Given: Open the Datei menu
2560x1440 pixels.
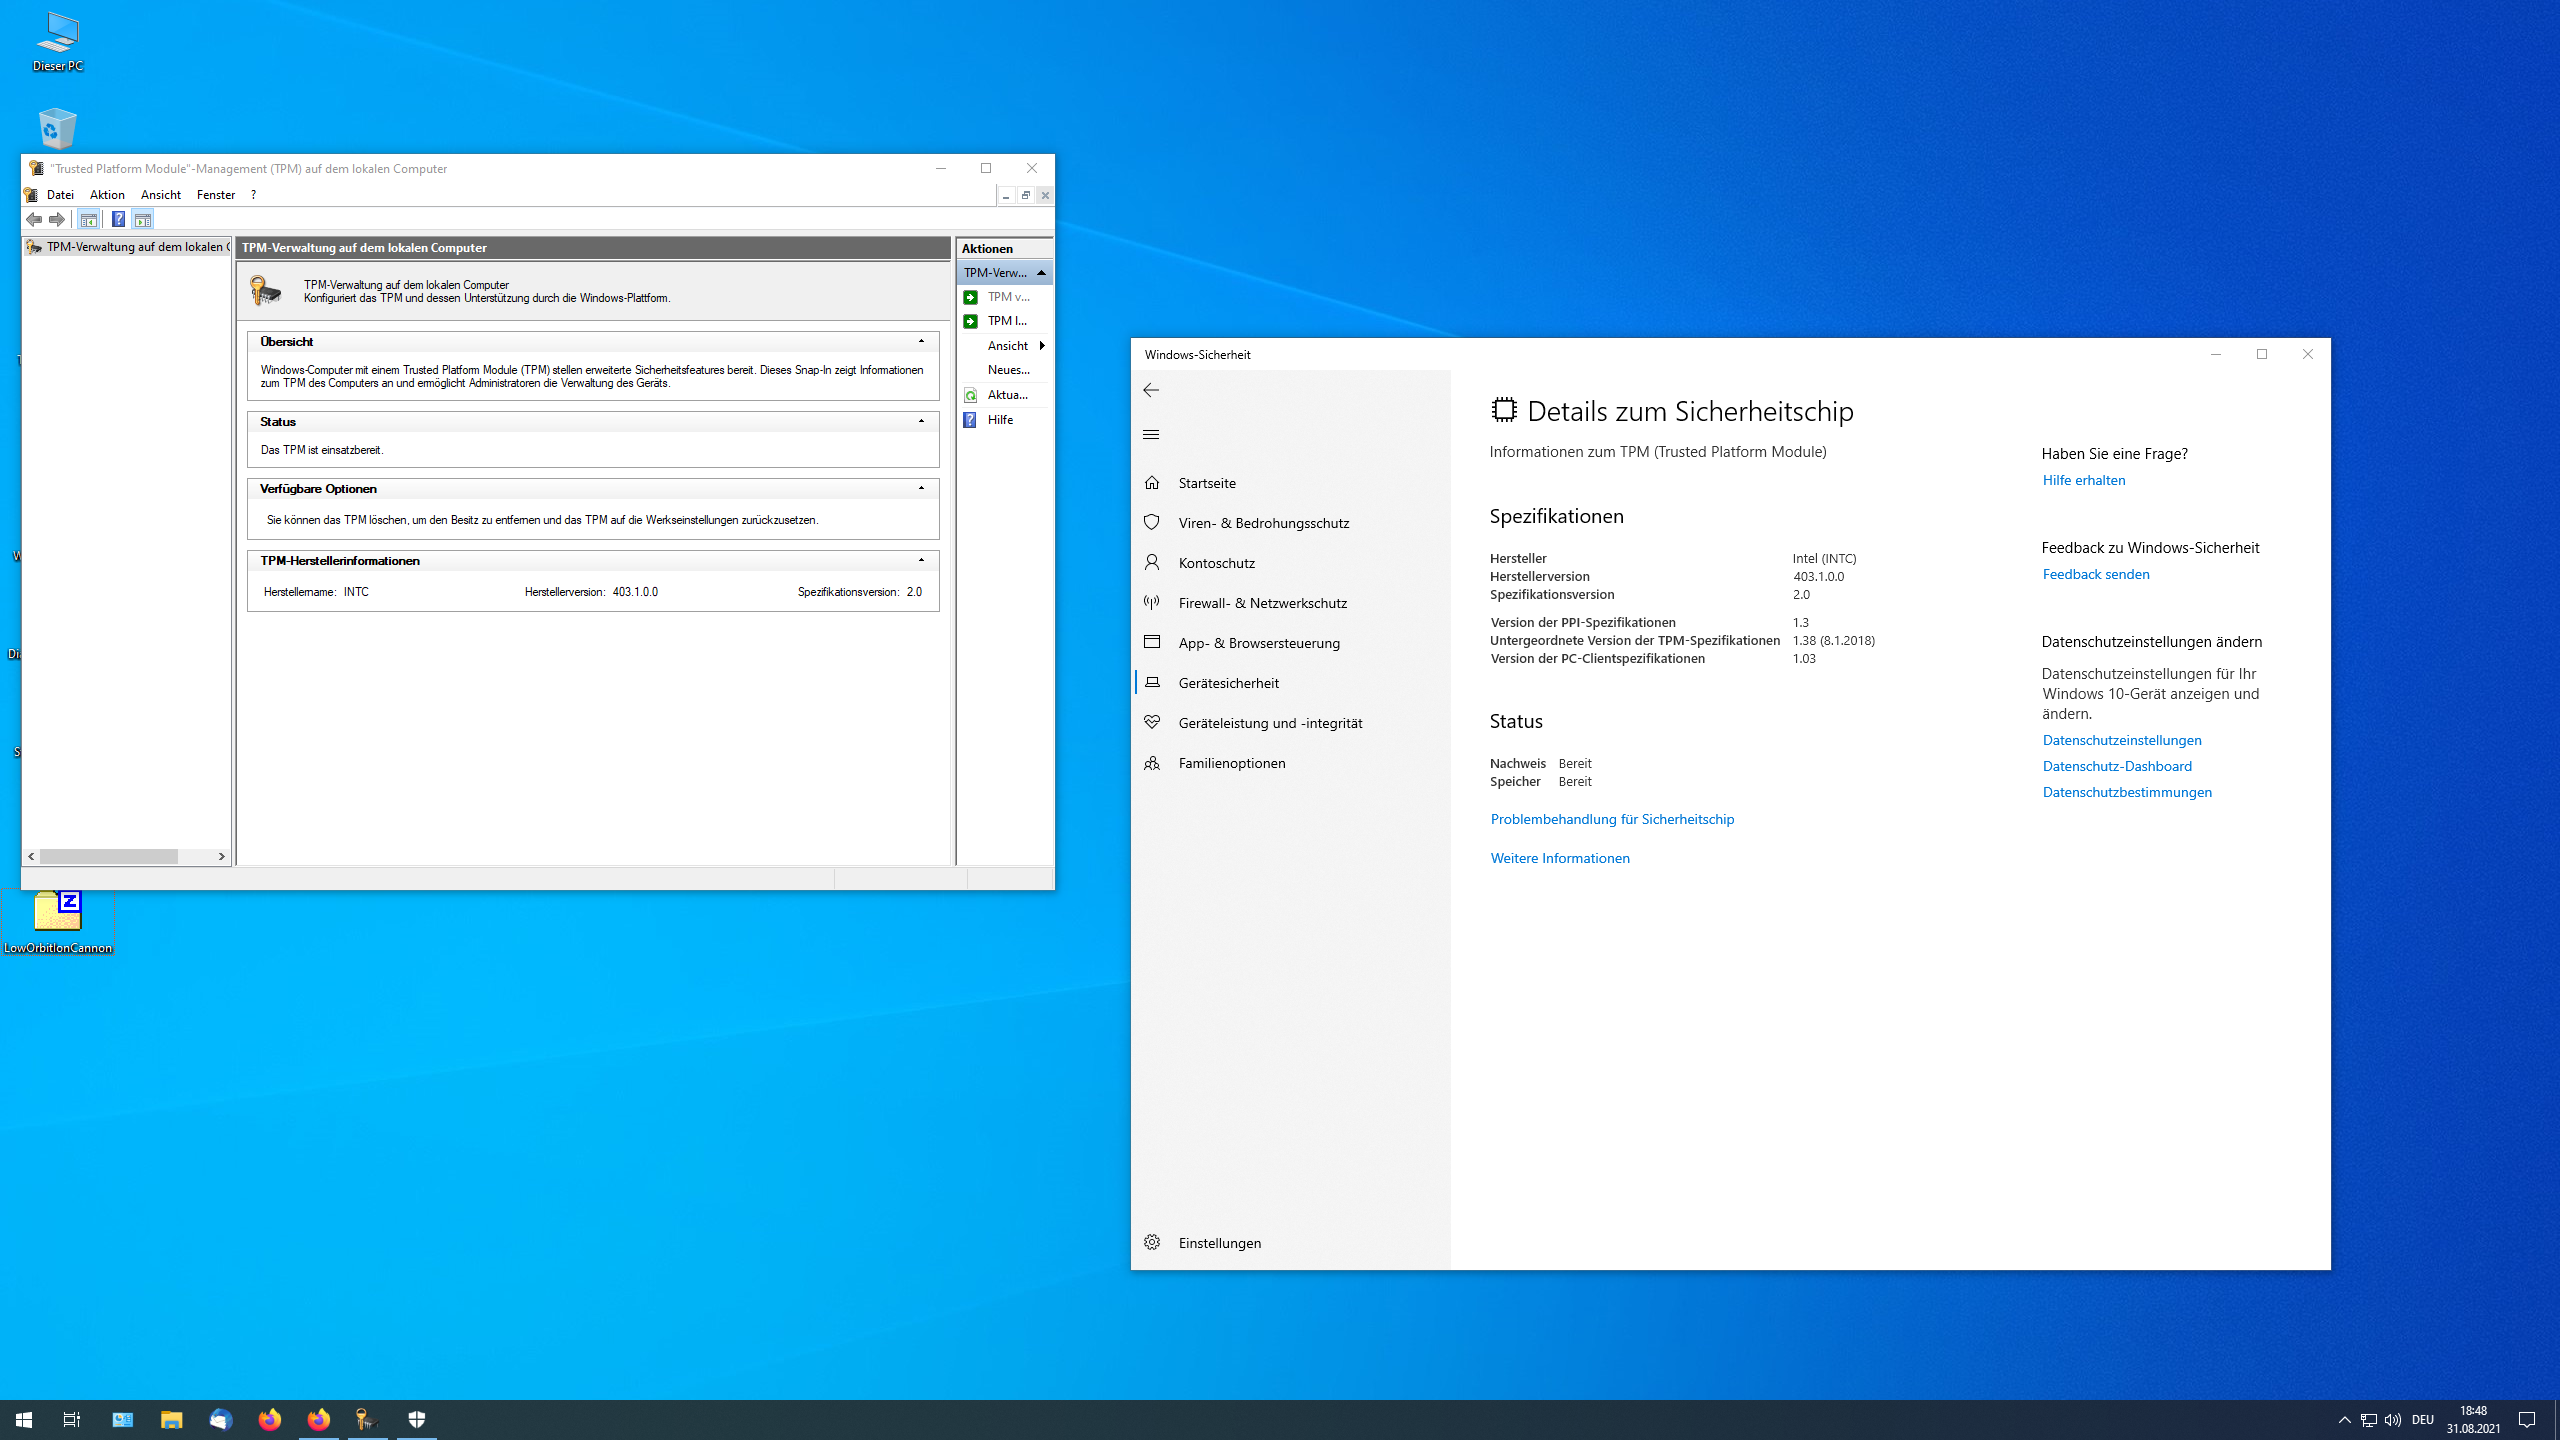Looking at the screenshot, I should click(x=59, y=194).
